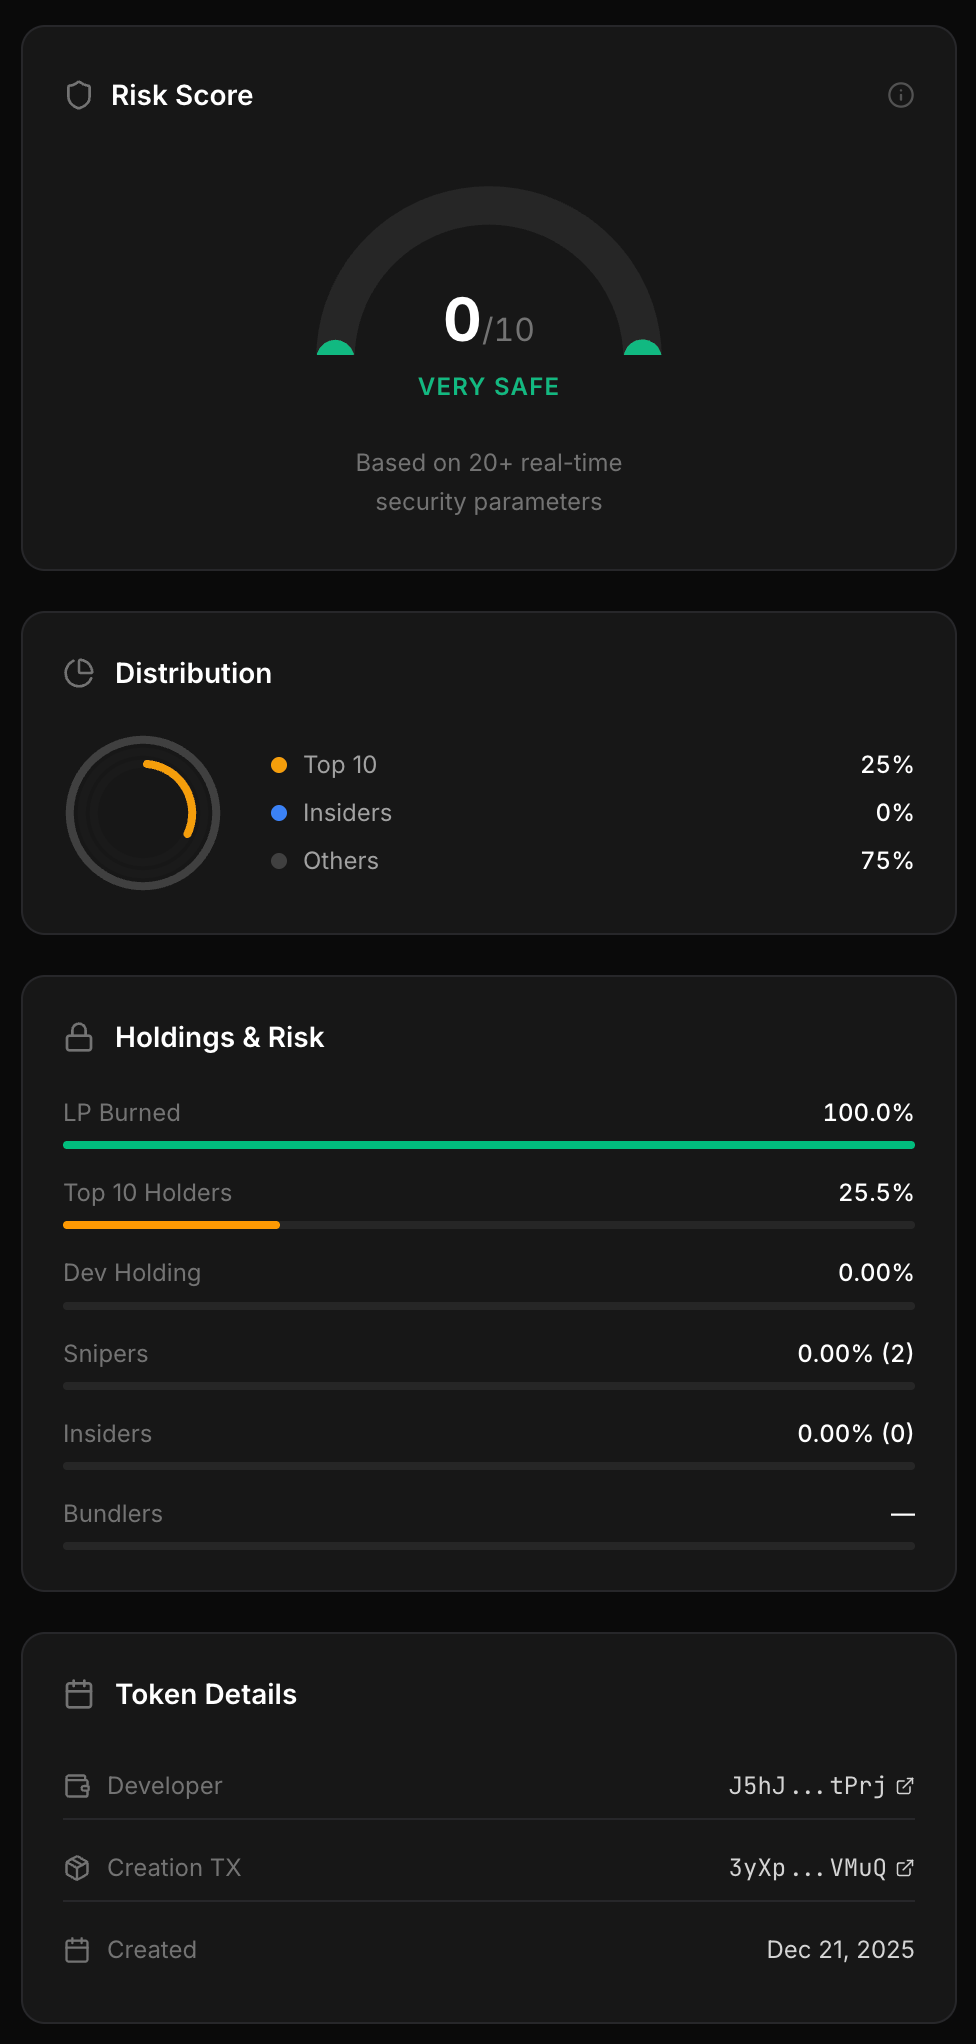Viewport: 976px width, 2044px height.
Task: Click the calendar icon next to Created
Action: [78, 1949]
